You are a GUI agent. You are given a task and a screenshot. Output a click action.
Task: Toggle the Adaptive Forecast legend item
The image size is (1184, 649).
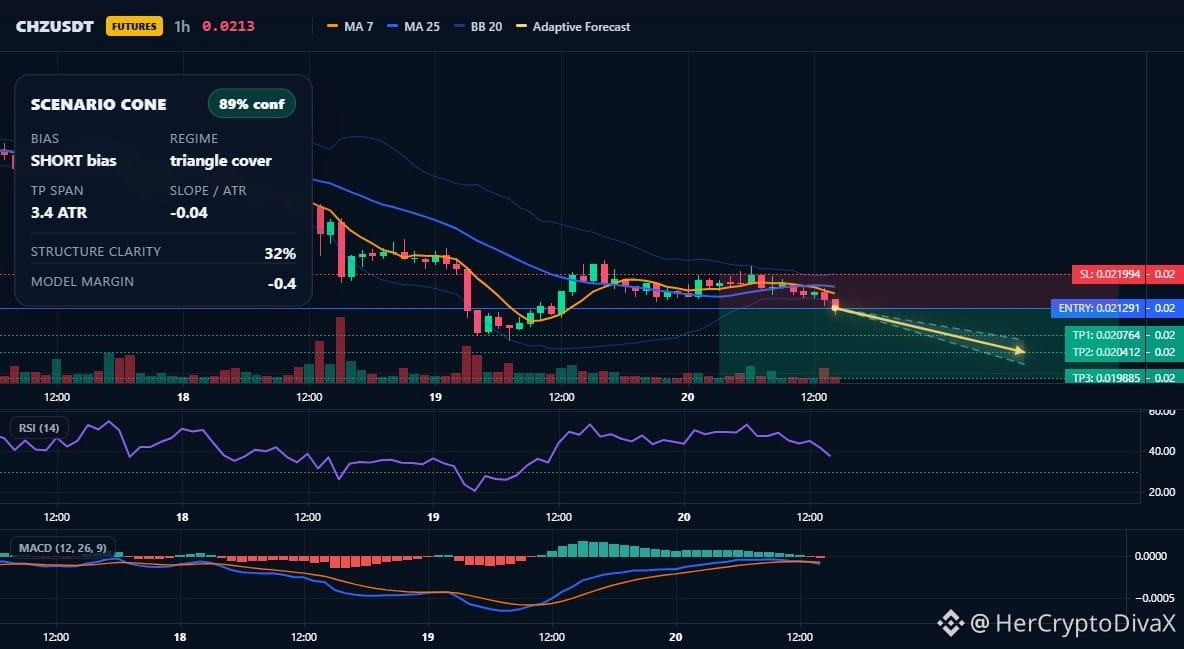[573, 26]
